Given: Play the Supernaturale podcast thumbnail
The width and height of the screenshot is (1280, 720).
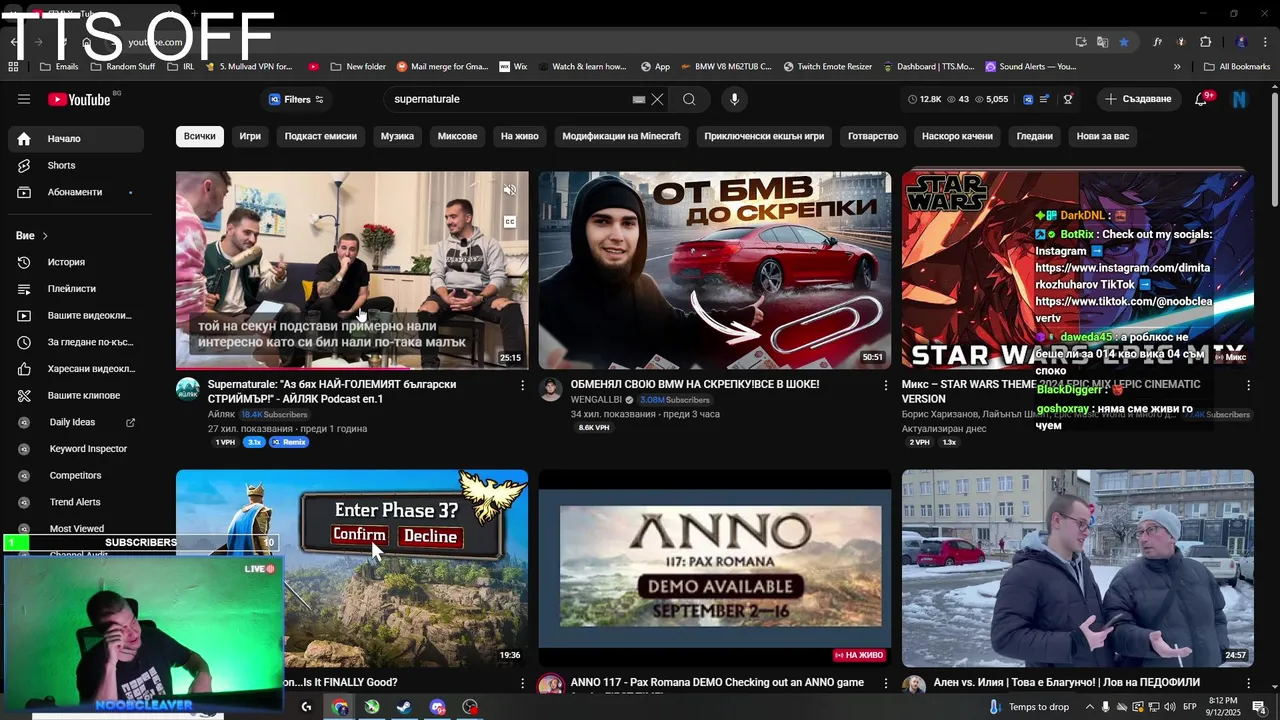Looking at the screenshot, I should pos(352,270).
